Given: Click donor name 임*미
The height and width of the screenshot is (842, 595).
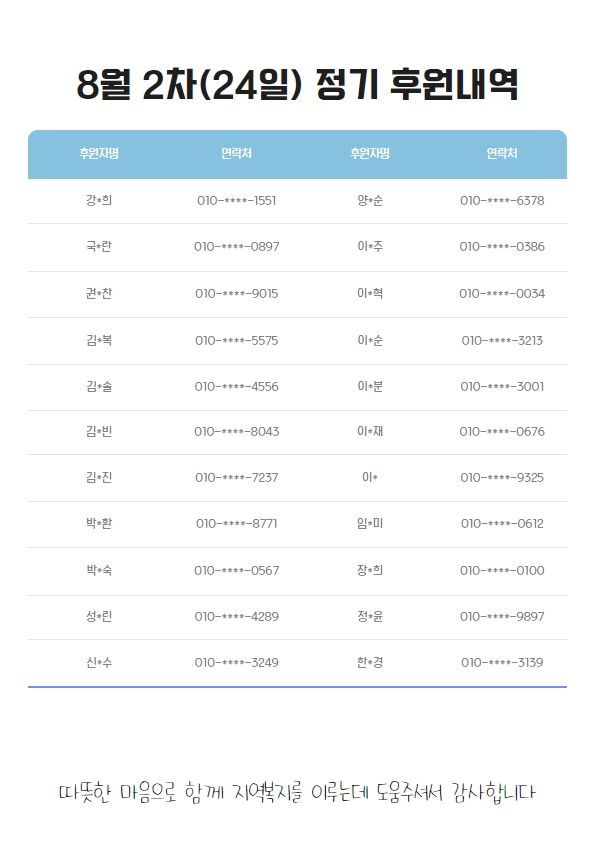Looking at the screenshot, I should tap(370, 524).
